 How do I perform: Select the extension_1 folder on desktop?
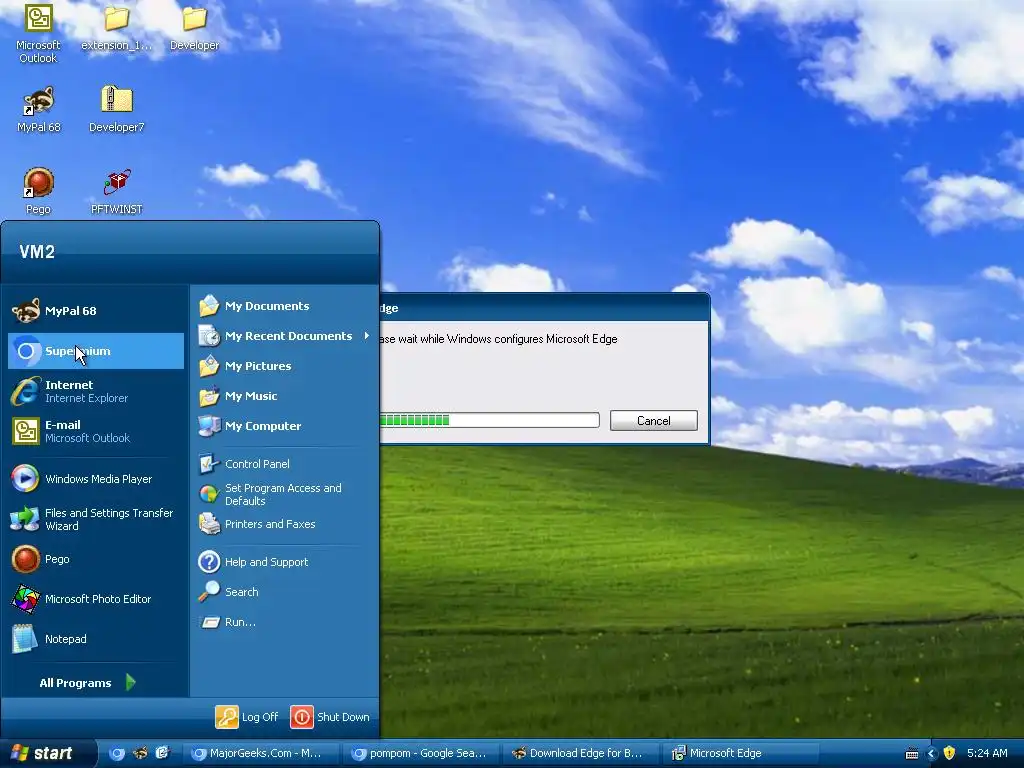click(x=116, y=29)
